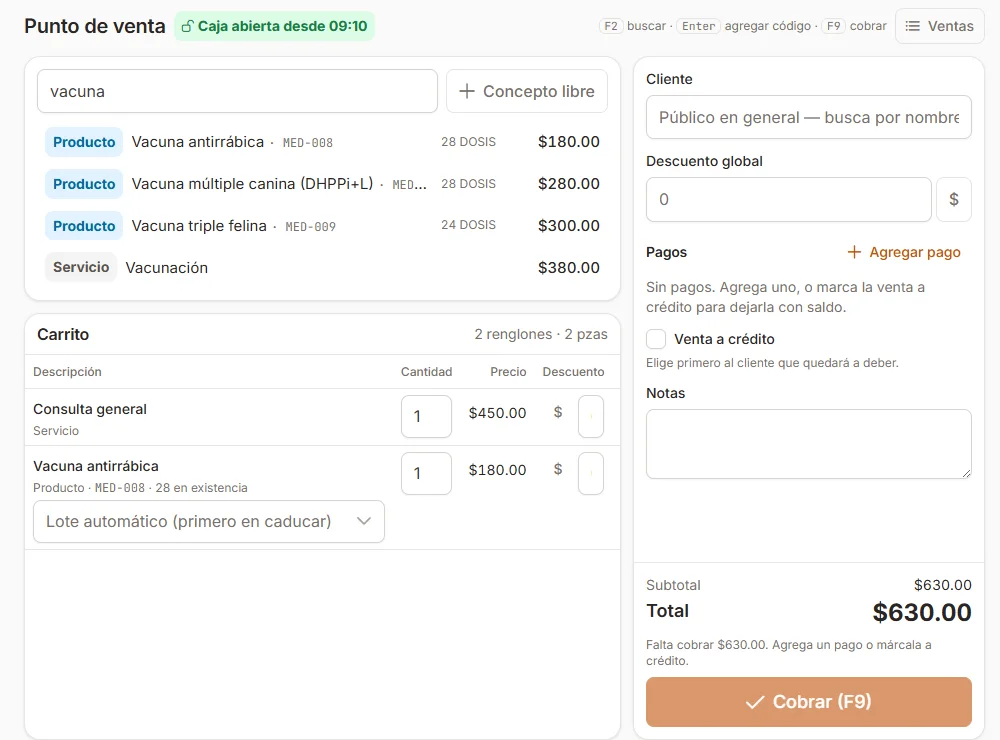The height and width of the screenshot is (740, 1000).
Task: Click the checkmark icon on the Cobrar button
Action: pos(755,702)
